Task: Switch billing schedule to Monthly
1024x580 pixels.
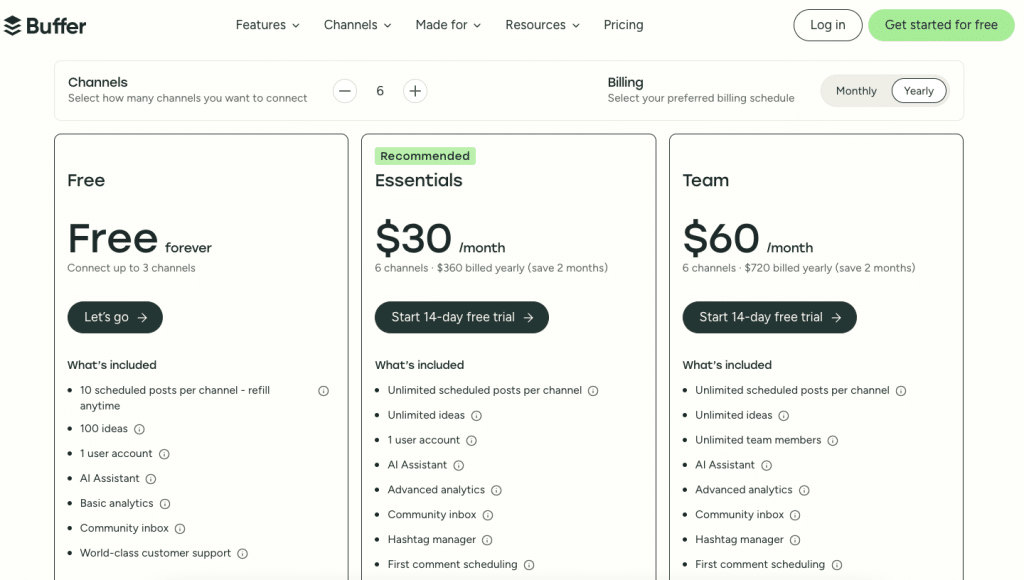Action: click(x=856, y=90)
